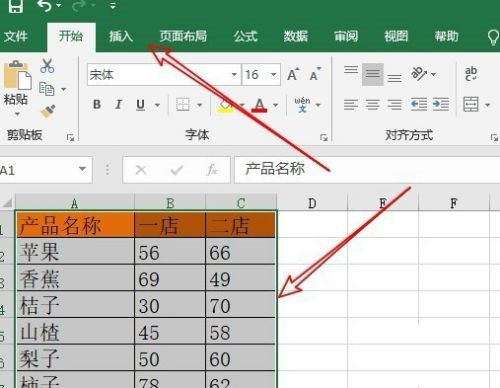This screenshot has width=500, height=388.
Task: Toggle Bold formatting
Action: [x=97, y=105]
